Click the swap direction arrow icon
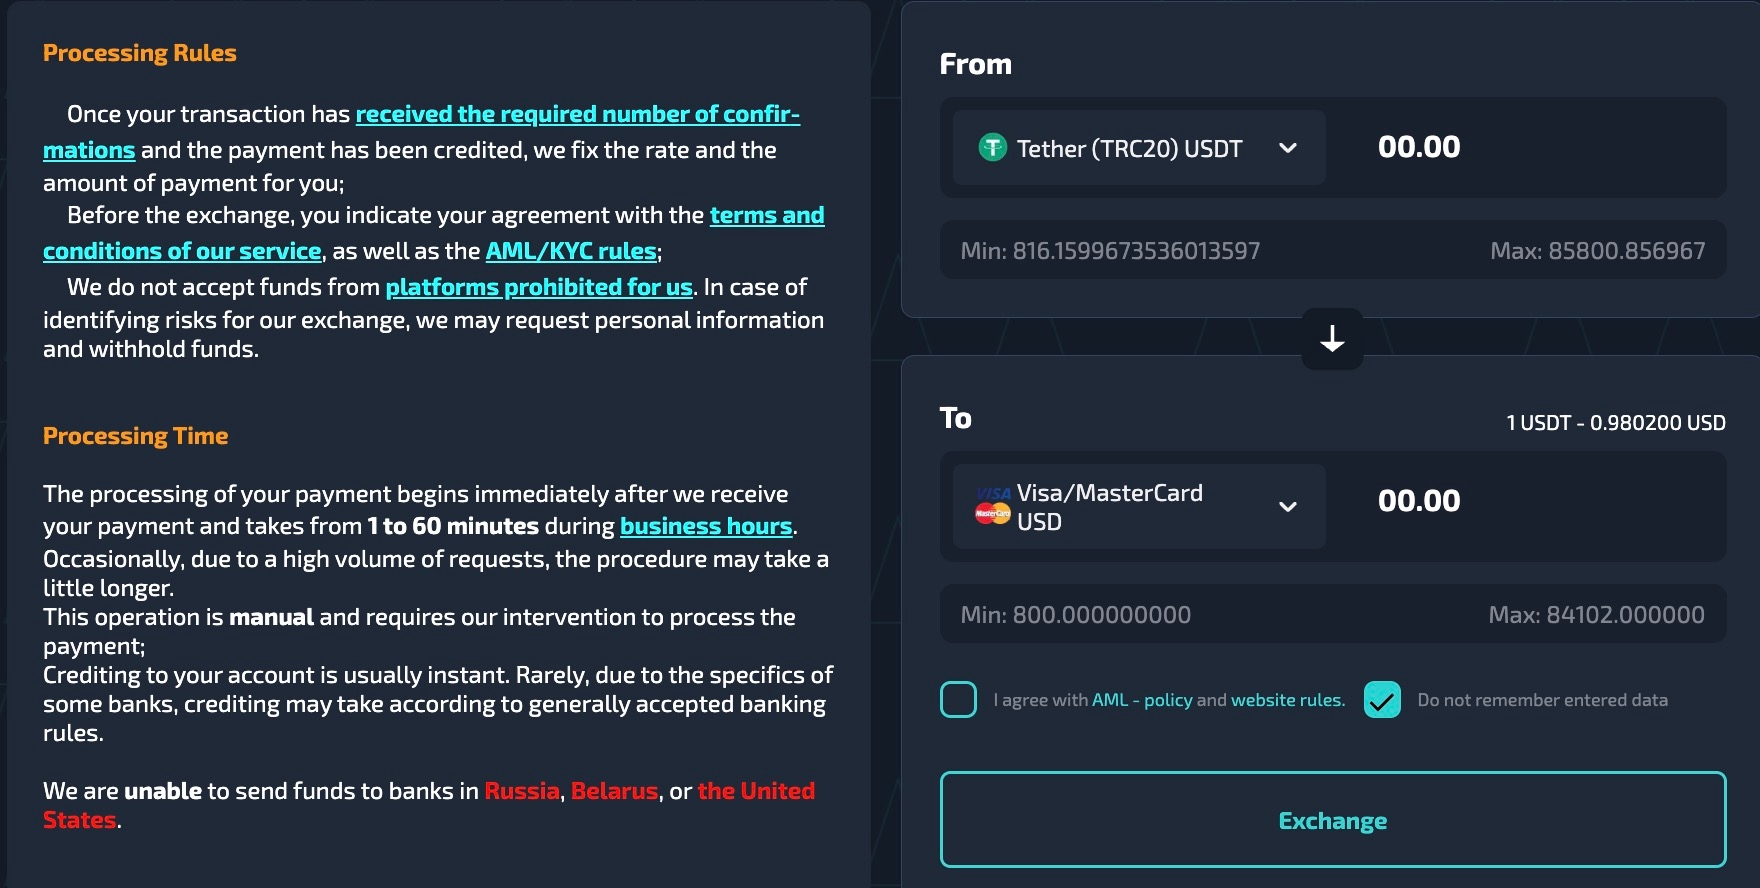The image size is (1760, 888). (1332, 339)
